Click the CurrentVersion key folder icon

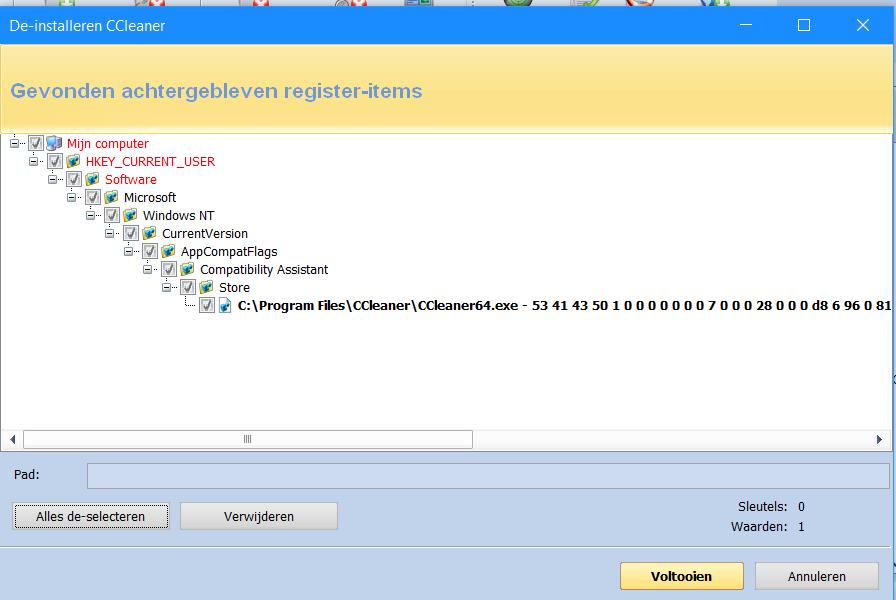pyautogui.click(x=149, y=233)
